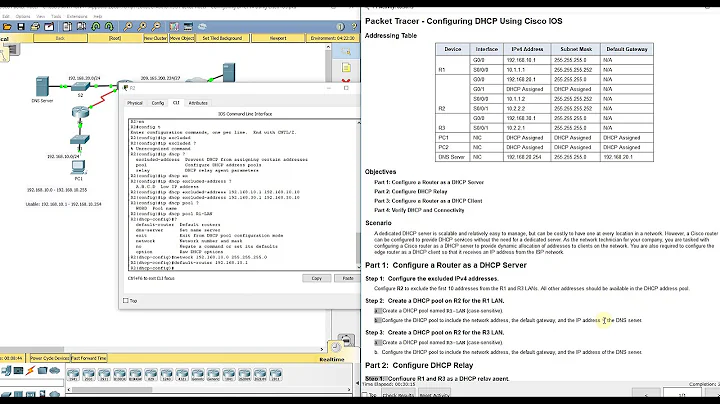
Task: Toggle Top checkbox in PT Activity window
Action: tap(365, 395)
